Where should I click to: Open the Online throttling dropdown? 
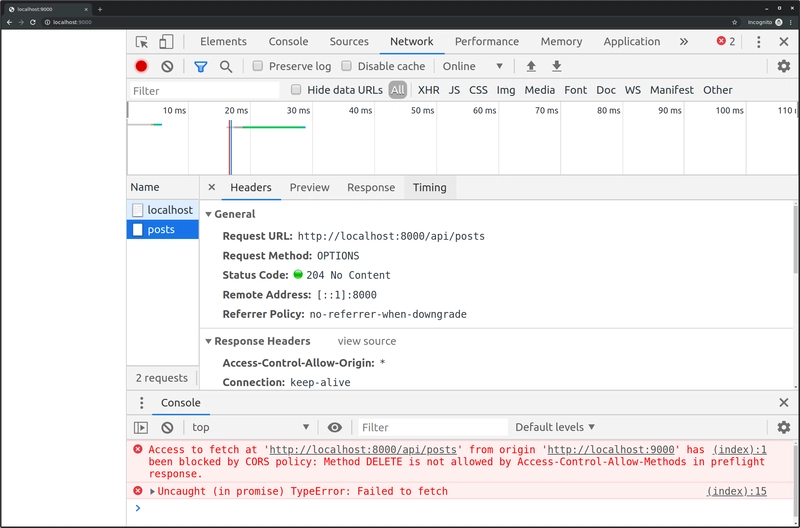coord(472,66)
